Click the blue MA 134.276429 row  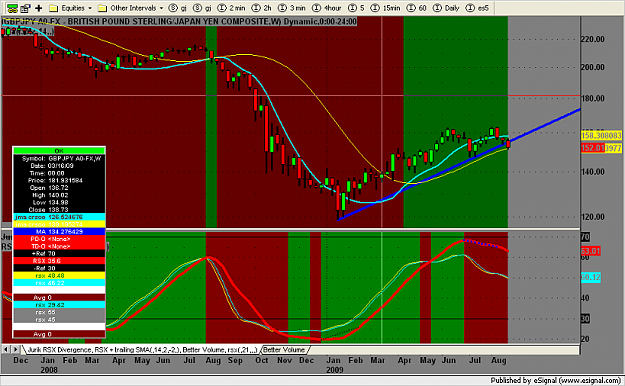tap(59, 231)
